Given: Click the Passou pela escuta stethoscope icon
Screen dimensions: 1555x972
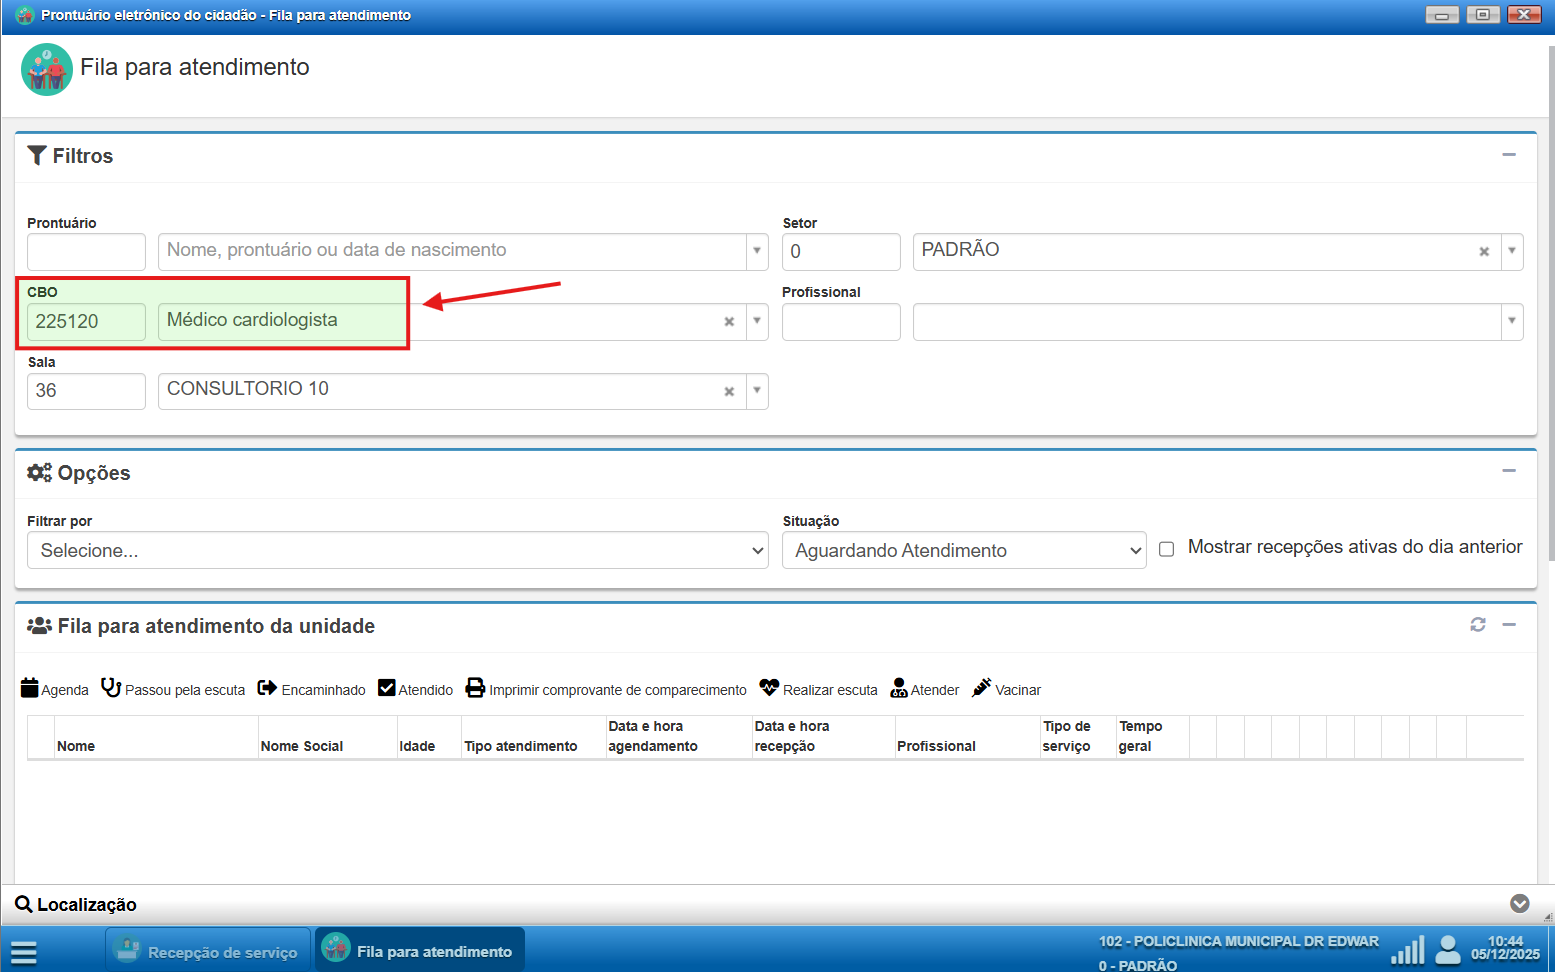Looking at the screenshot, I should click(x=111, y=688).
